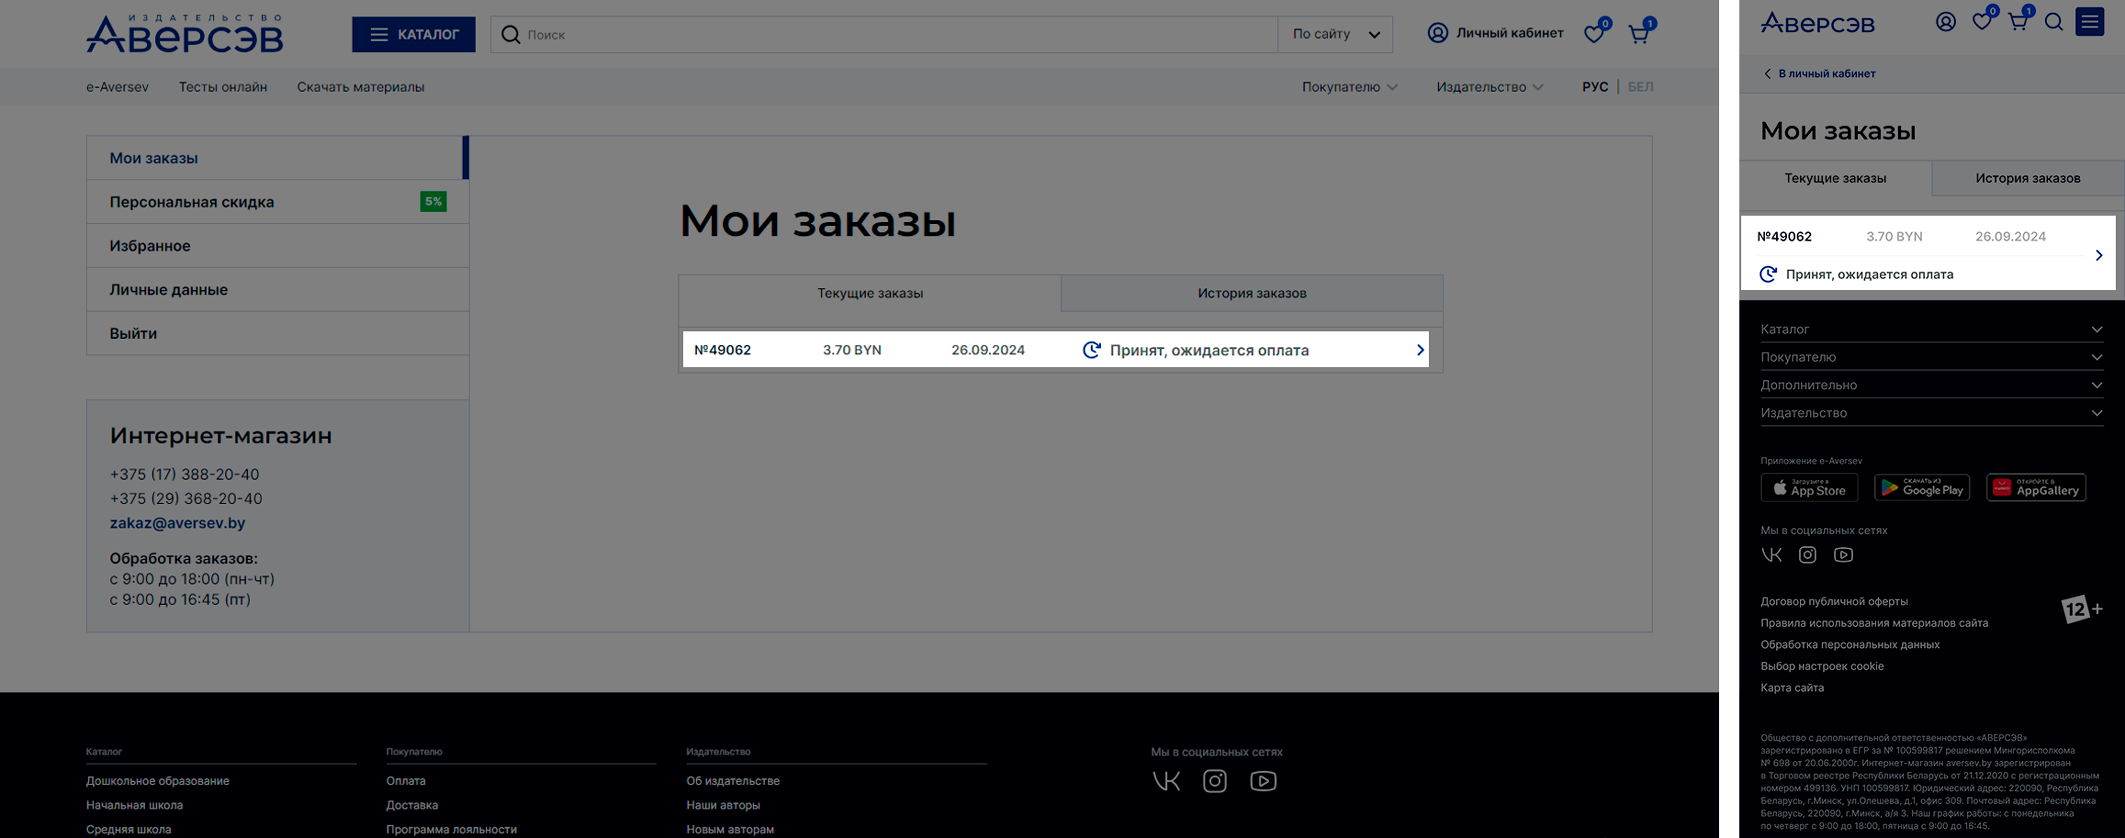Click inside the Поиск search field

(x=890, y=34)
